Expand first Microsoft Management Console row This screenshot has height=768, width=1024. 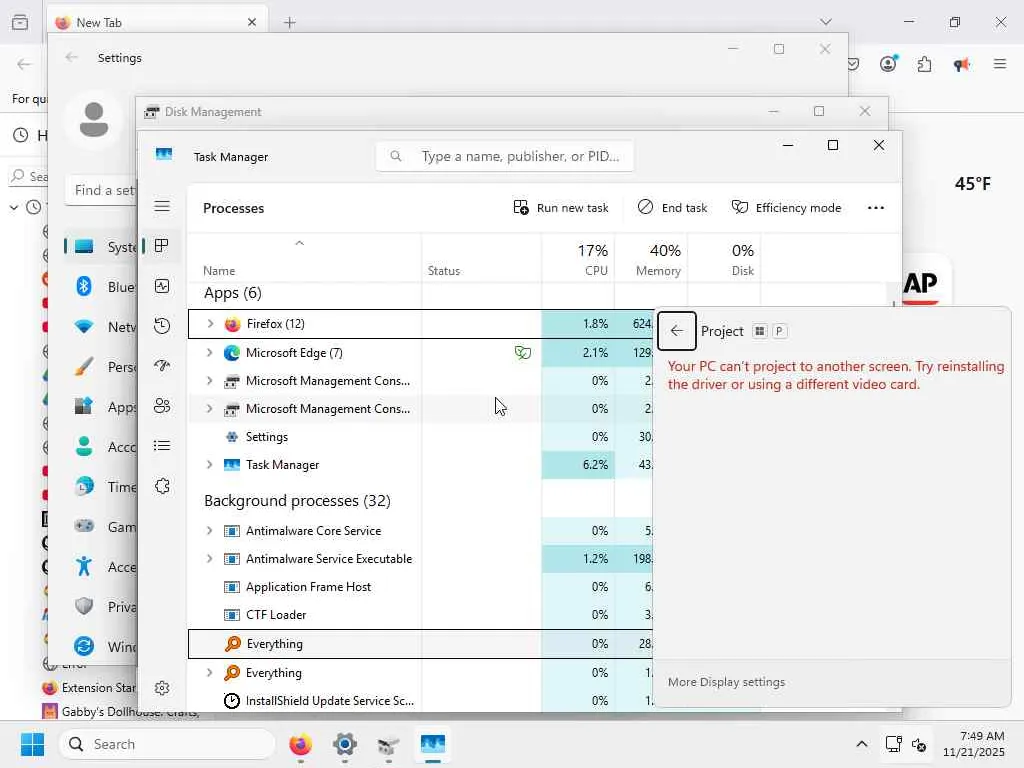(210, 381)
